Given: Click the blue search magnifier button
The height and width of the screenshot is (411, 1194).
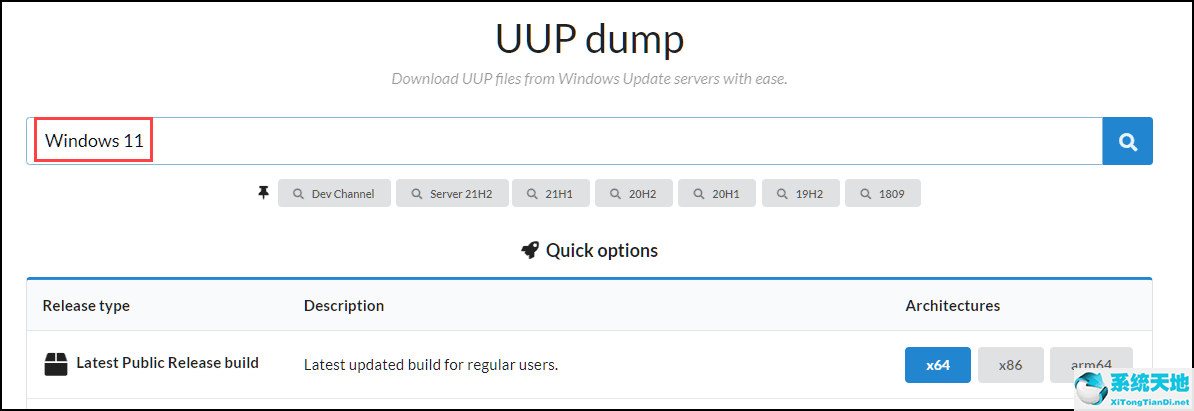Looking at the screenshot, I should coord(1127,142).
